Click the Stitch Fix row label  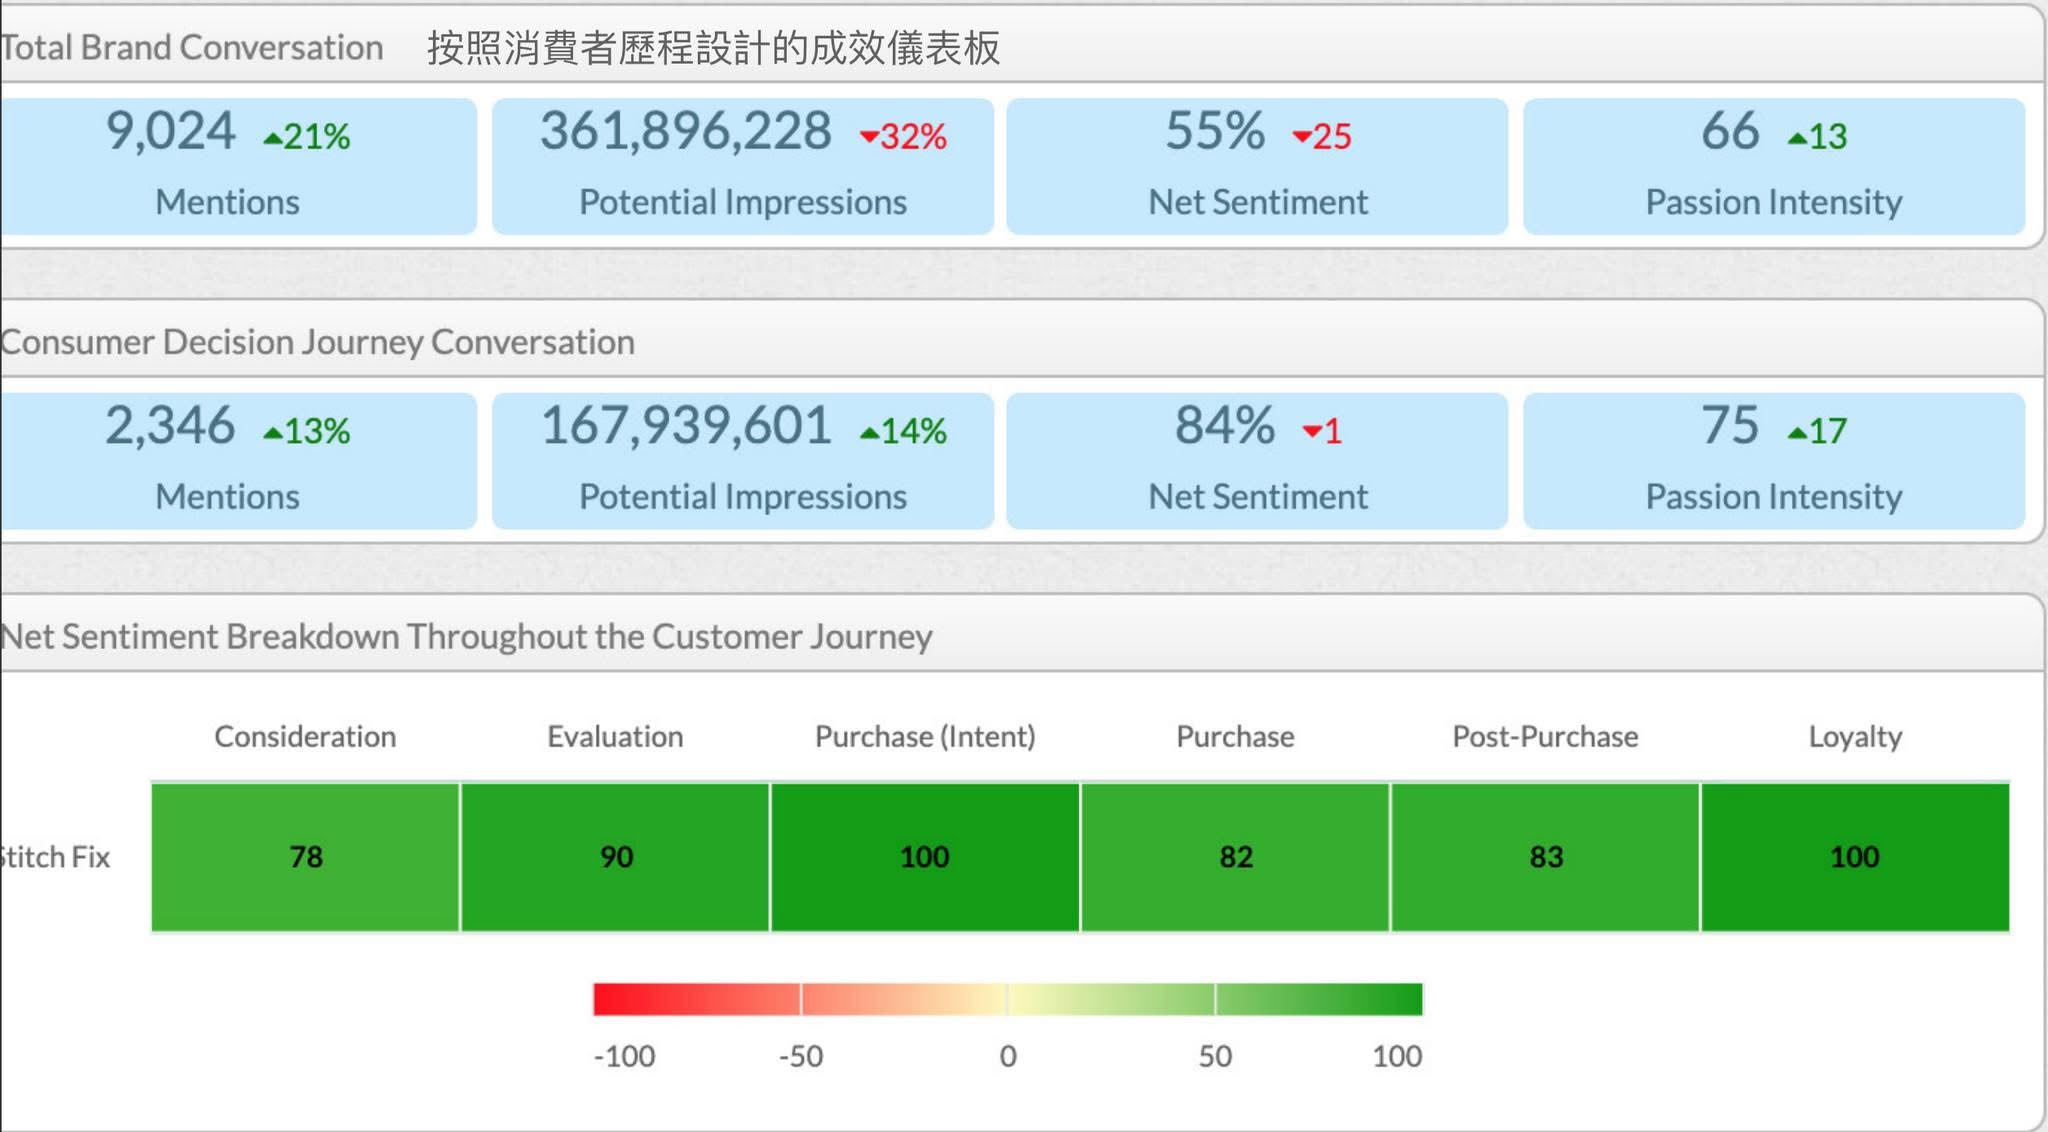pos(55,857)
